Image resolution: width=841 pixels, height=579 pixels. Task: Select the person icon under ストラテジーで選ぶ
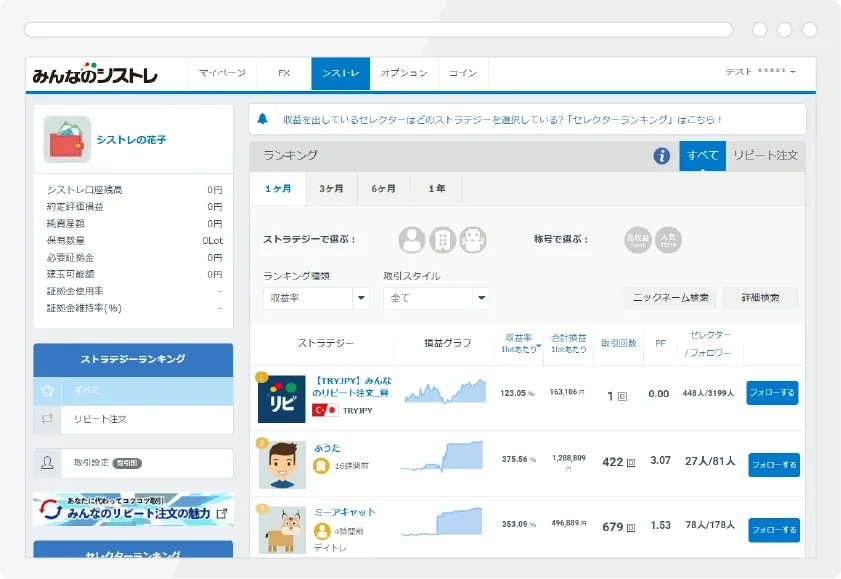pos(414,239)
